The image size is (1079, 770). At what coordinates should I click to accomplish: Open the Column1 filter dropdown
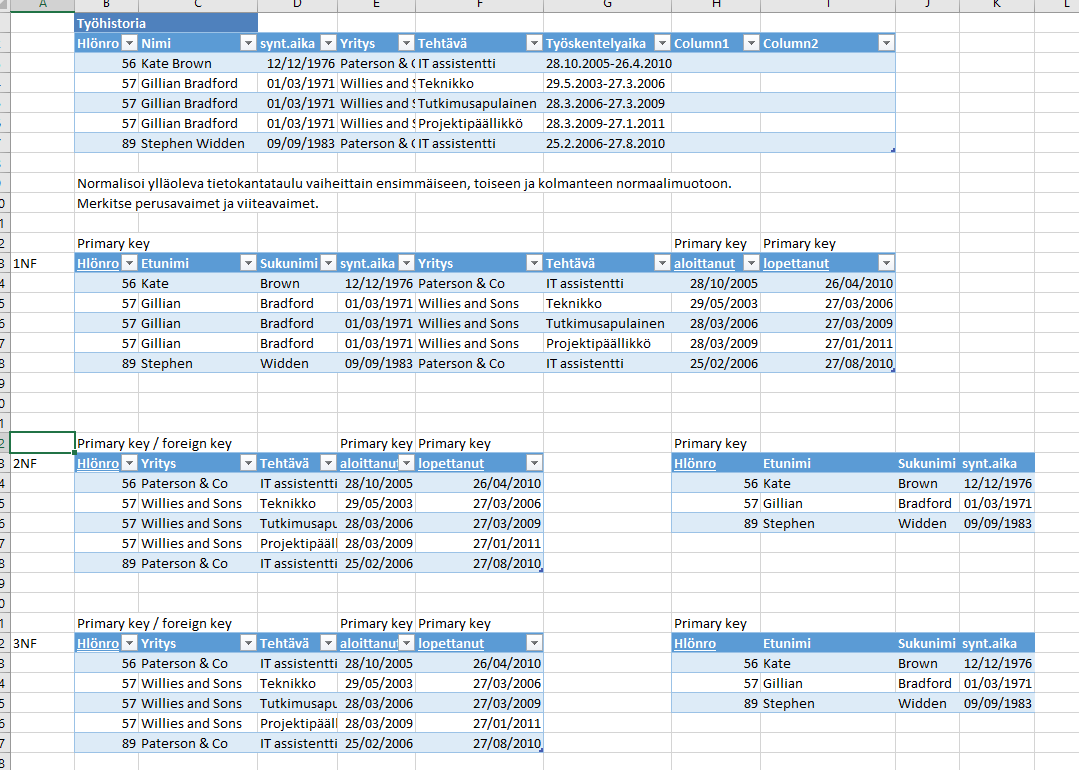pyautogui.click(x=750, y=43)
